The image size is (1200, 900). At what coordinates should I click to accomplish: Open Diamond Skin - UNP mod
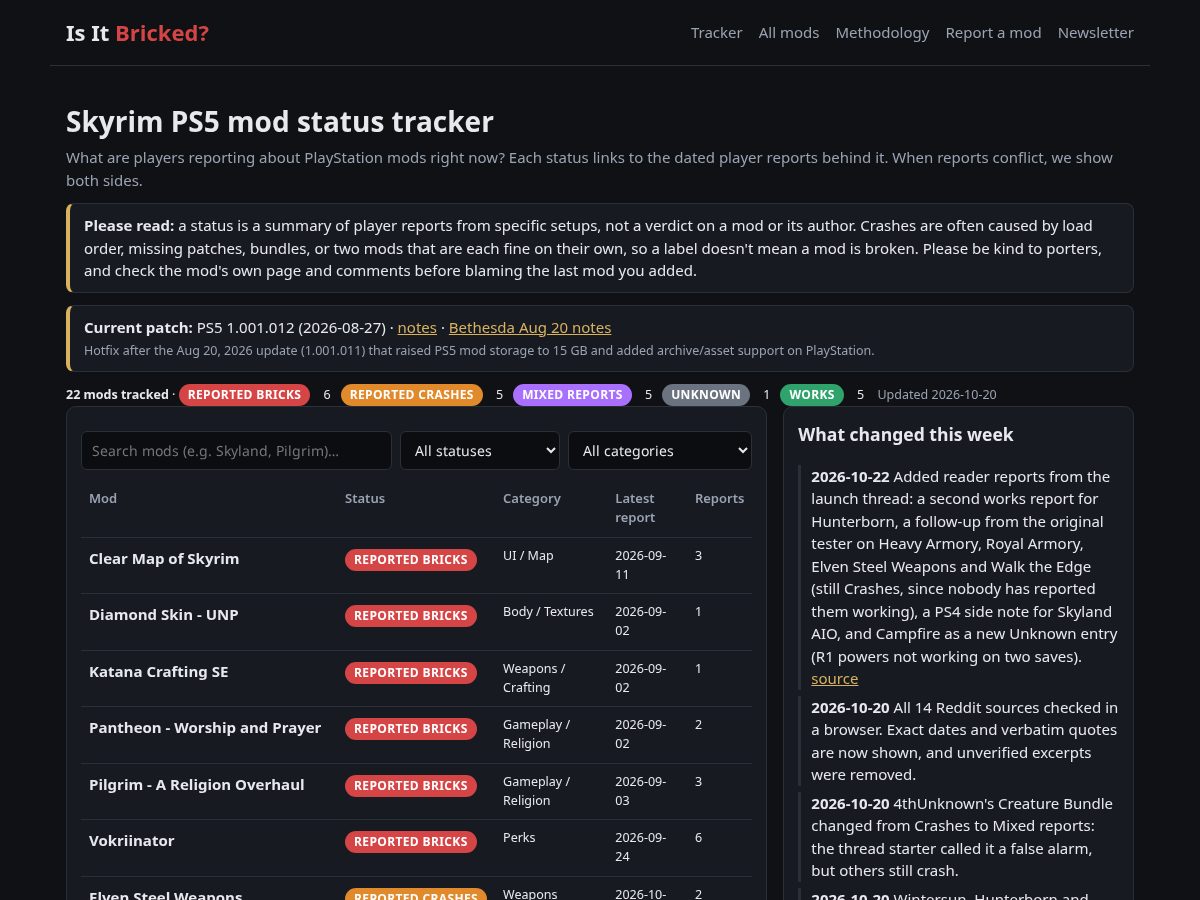coord(164,615)
